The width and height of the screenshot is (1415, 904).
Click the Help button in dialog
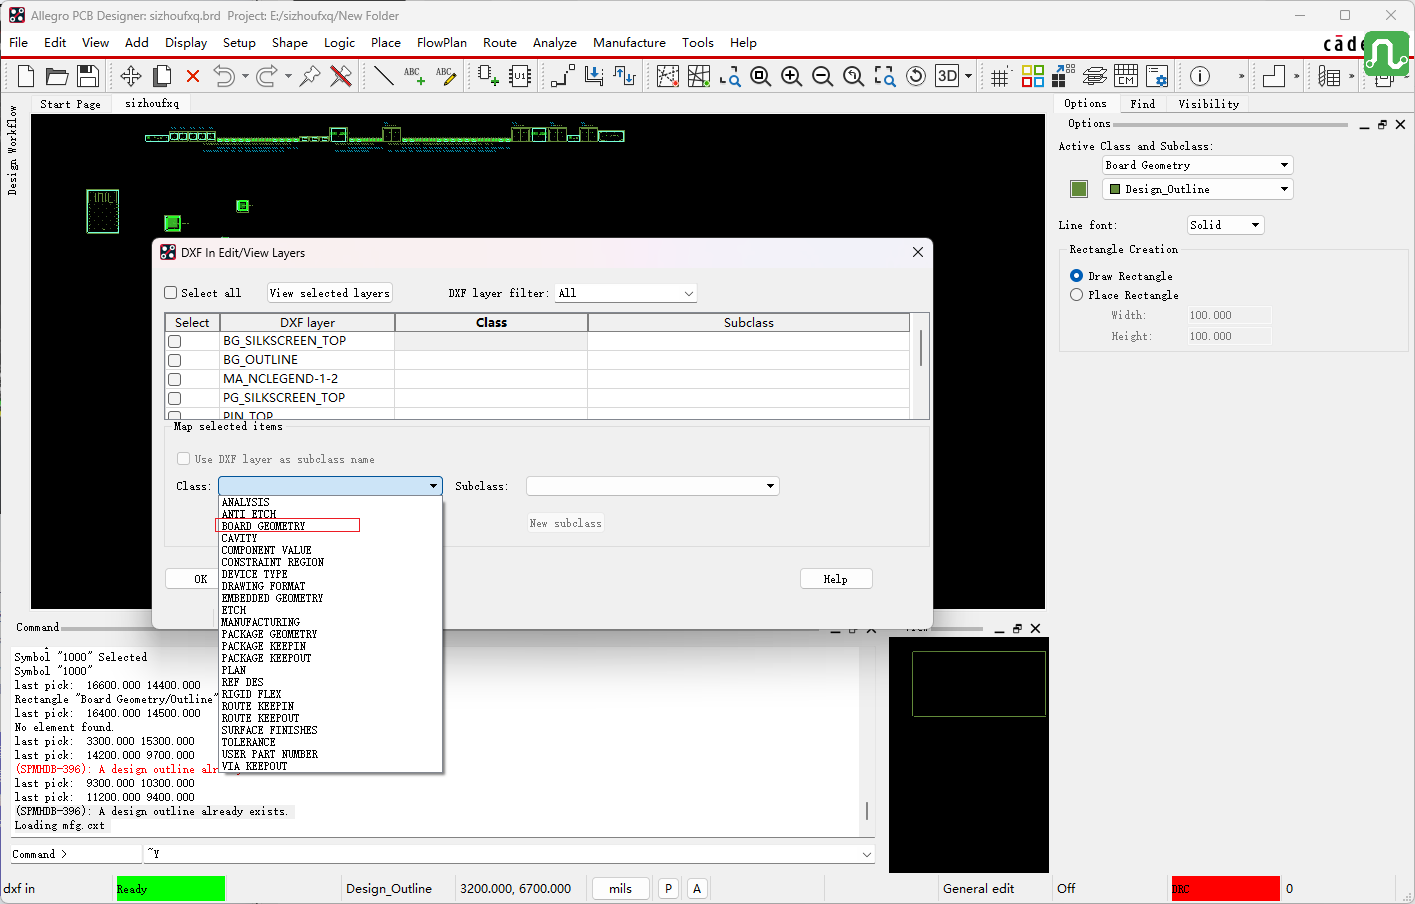(x=836, y=579)
